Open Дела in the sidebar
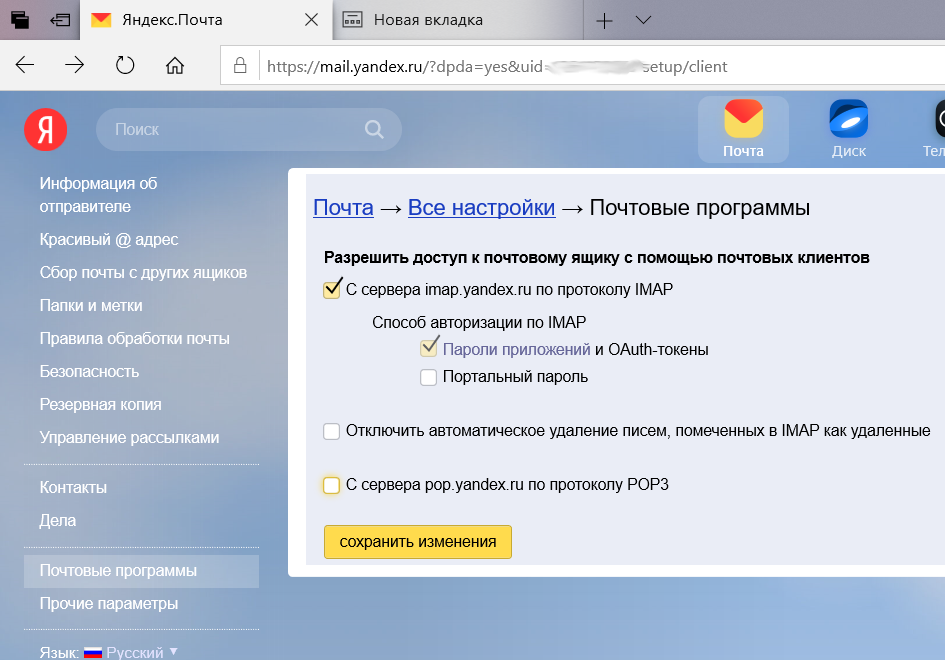This screenshot has height=660, width=945. point(58,520)
